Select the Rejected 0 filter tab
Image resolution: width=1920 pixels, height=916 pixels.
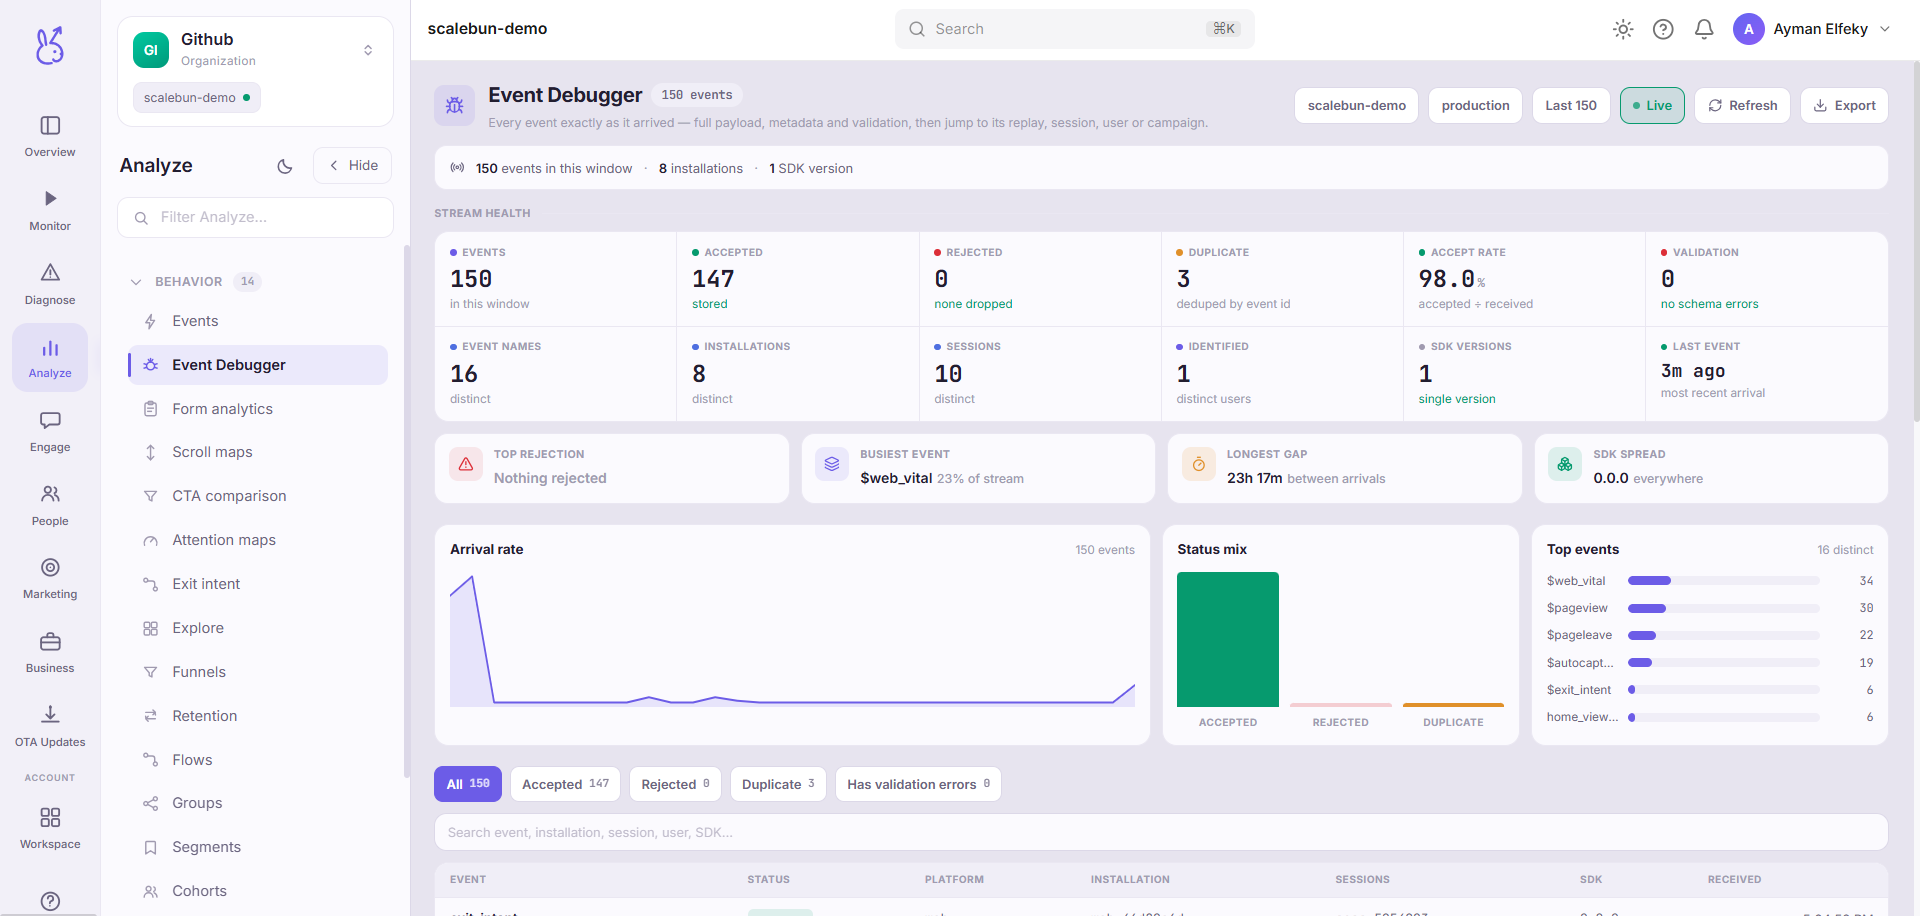675,784
